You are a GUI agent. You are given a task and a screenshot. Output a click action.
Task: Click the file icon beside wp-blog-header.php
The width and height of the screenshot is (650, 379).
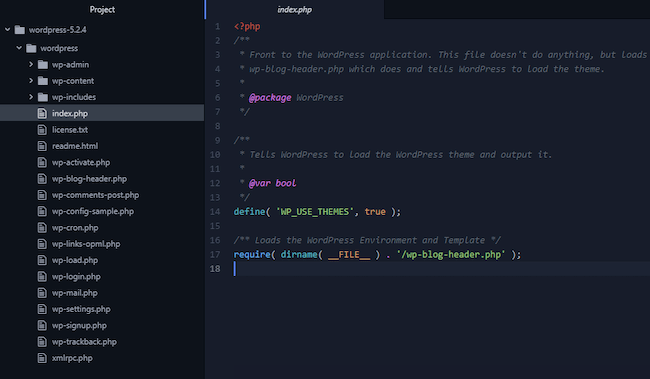42,179
